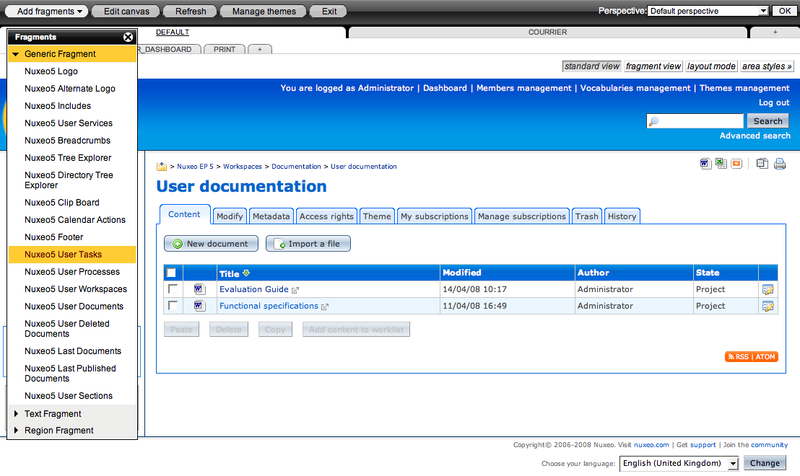Switch to standard view
This screenshot has width=800, height=476.
point(592,66)
